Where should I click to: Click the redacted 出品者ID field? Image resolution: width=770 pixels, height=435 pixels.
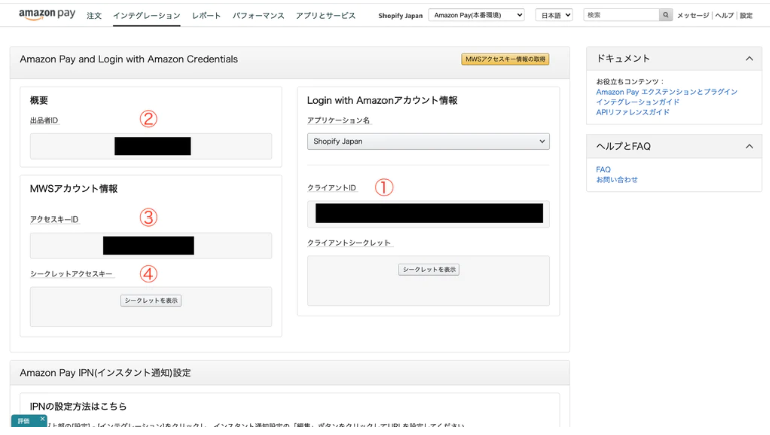tap(151, 146)
